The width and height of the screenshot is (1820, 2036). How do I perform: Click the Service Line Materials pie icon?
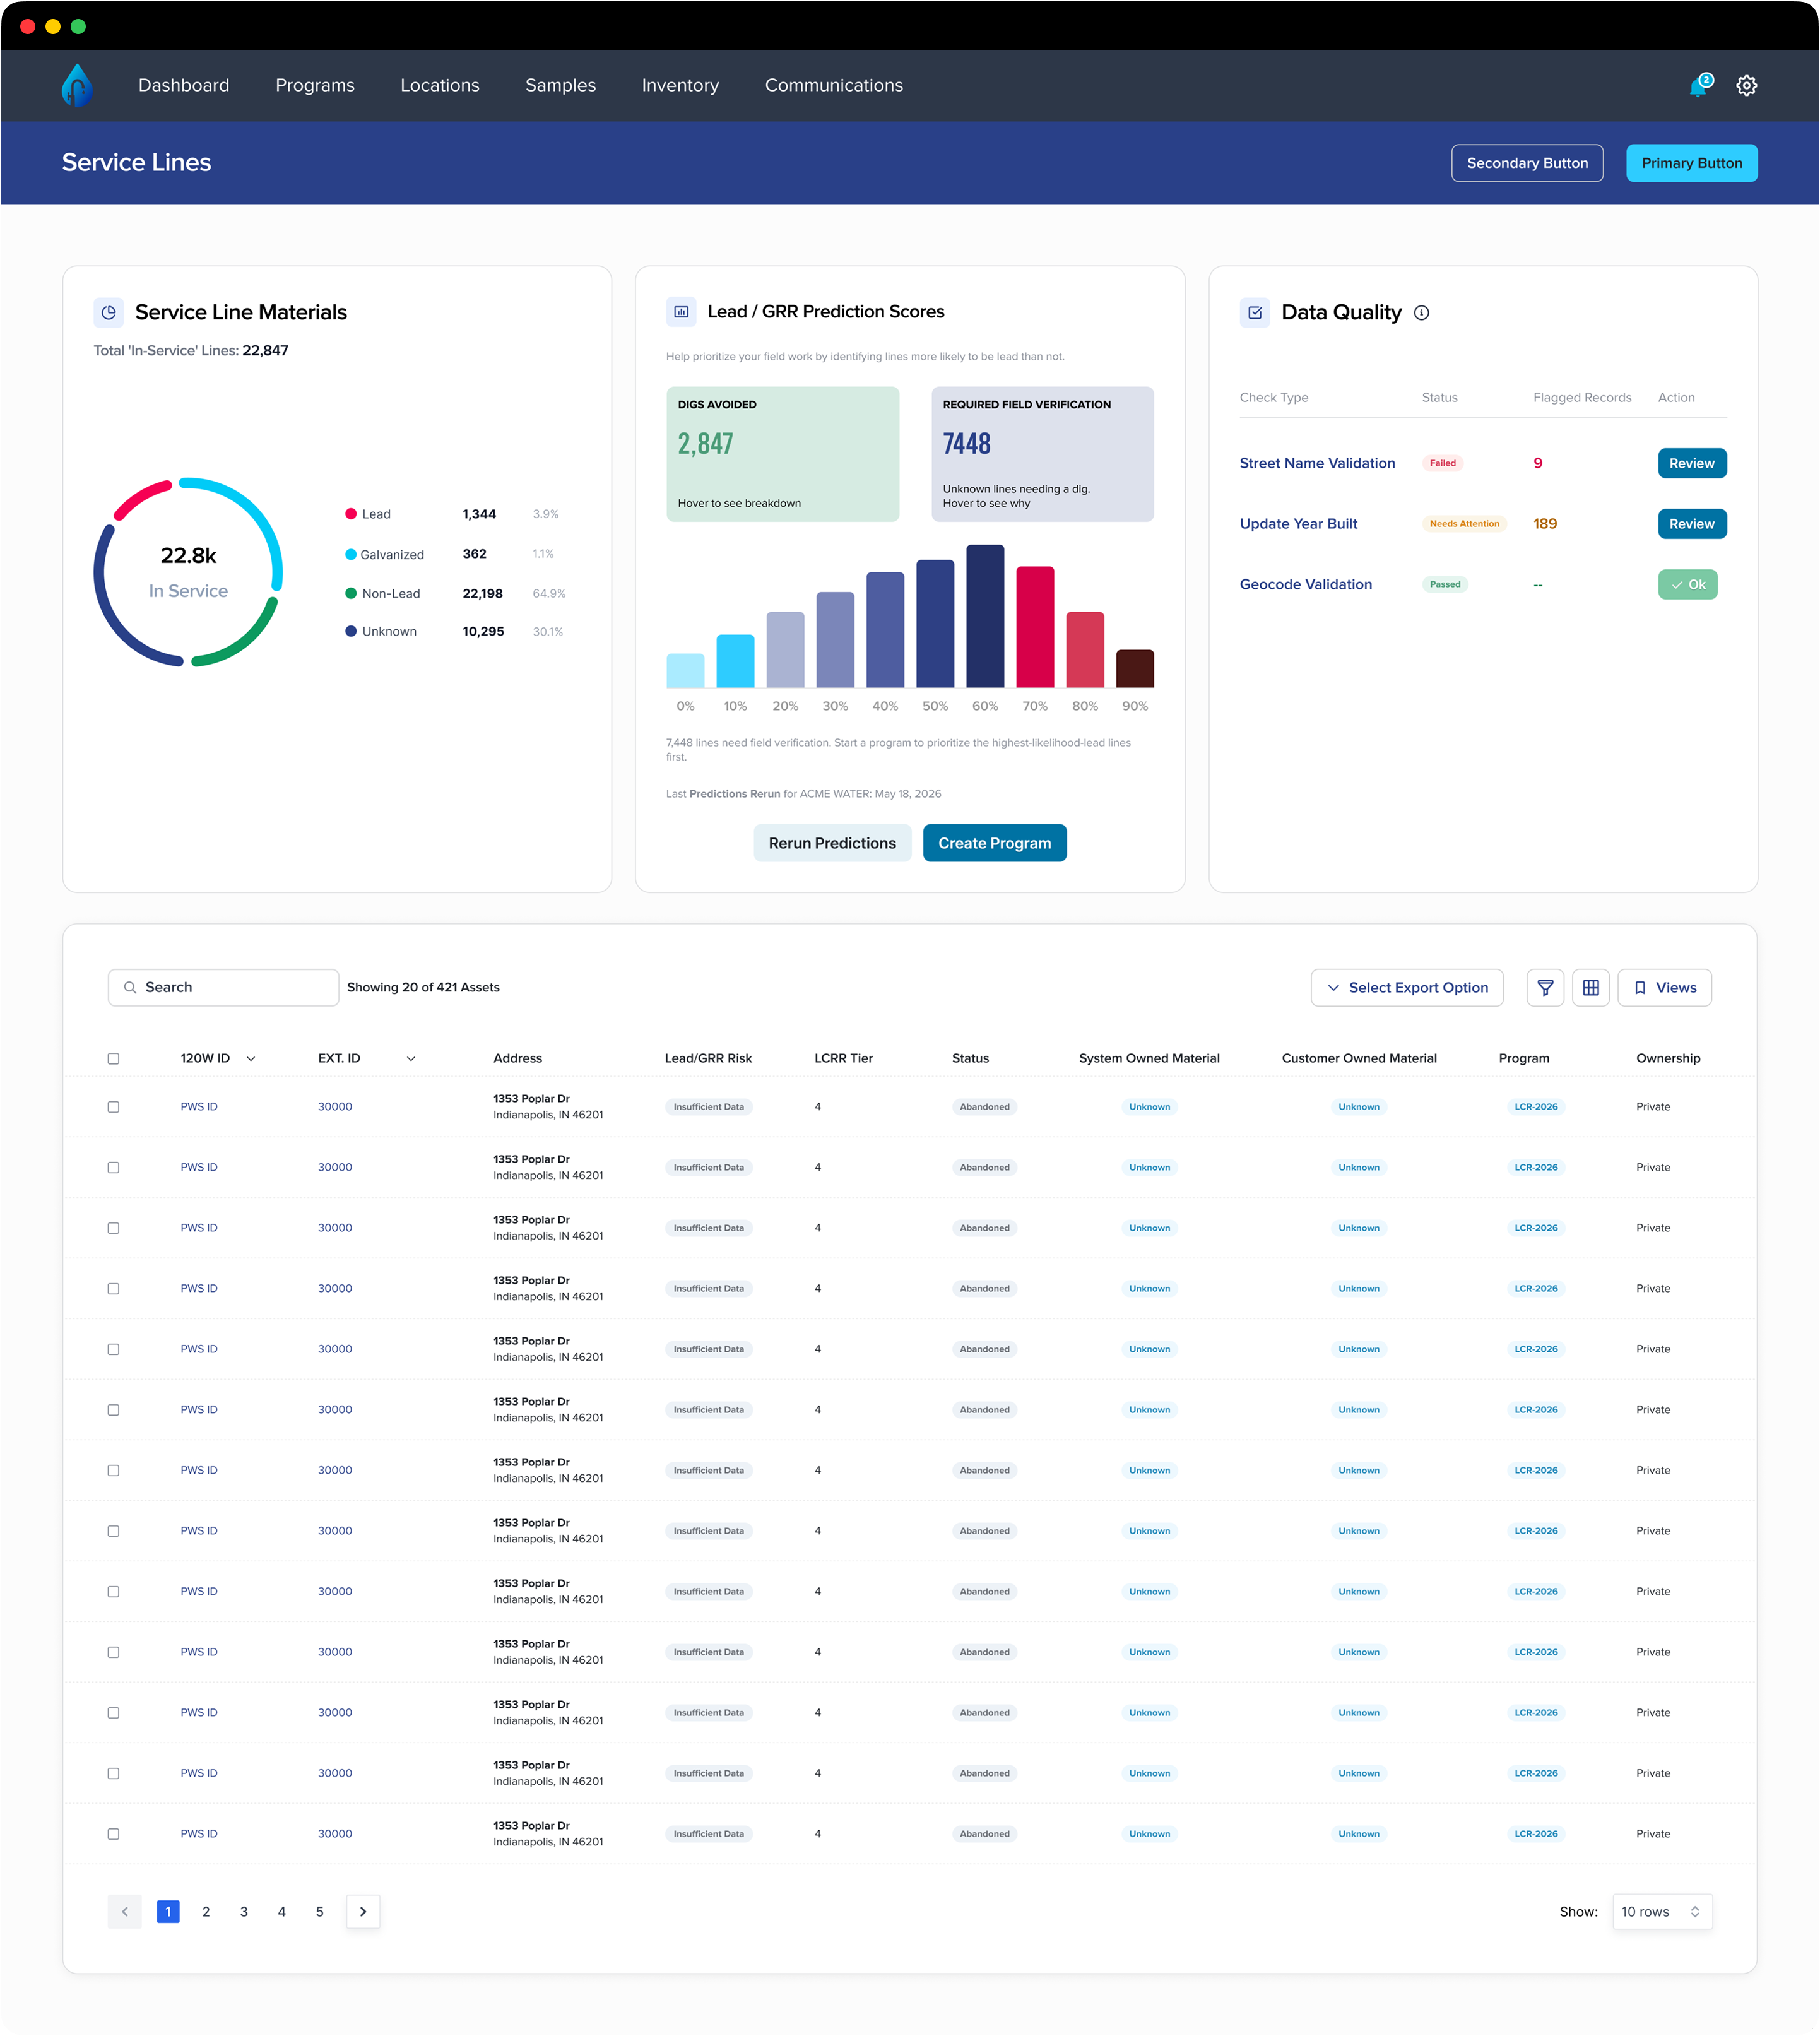click(108, 312)
